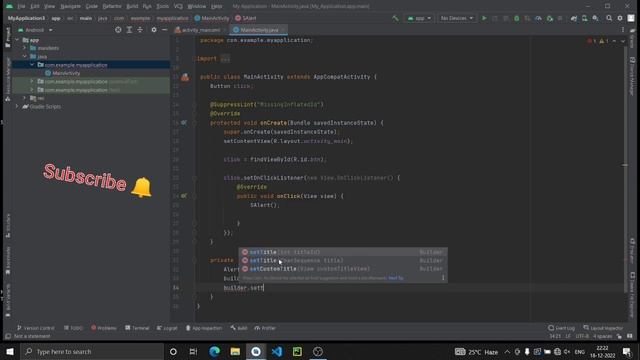Open the Terminal tool window
The image size is (640, 360).
tap(137, 328)
